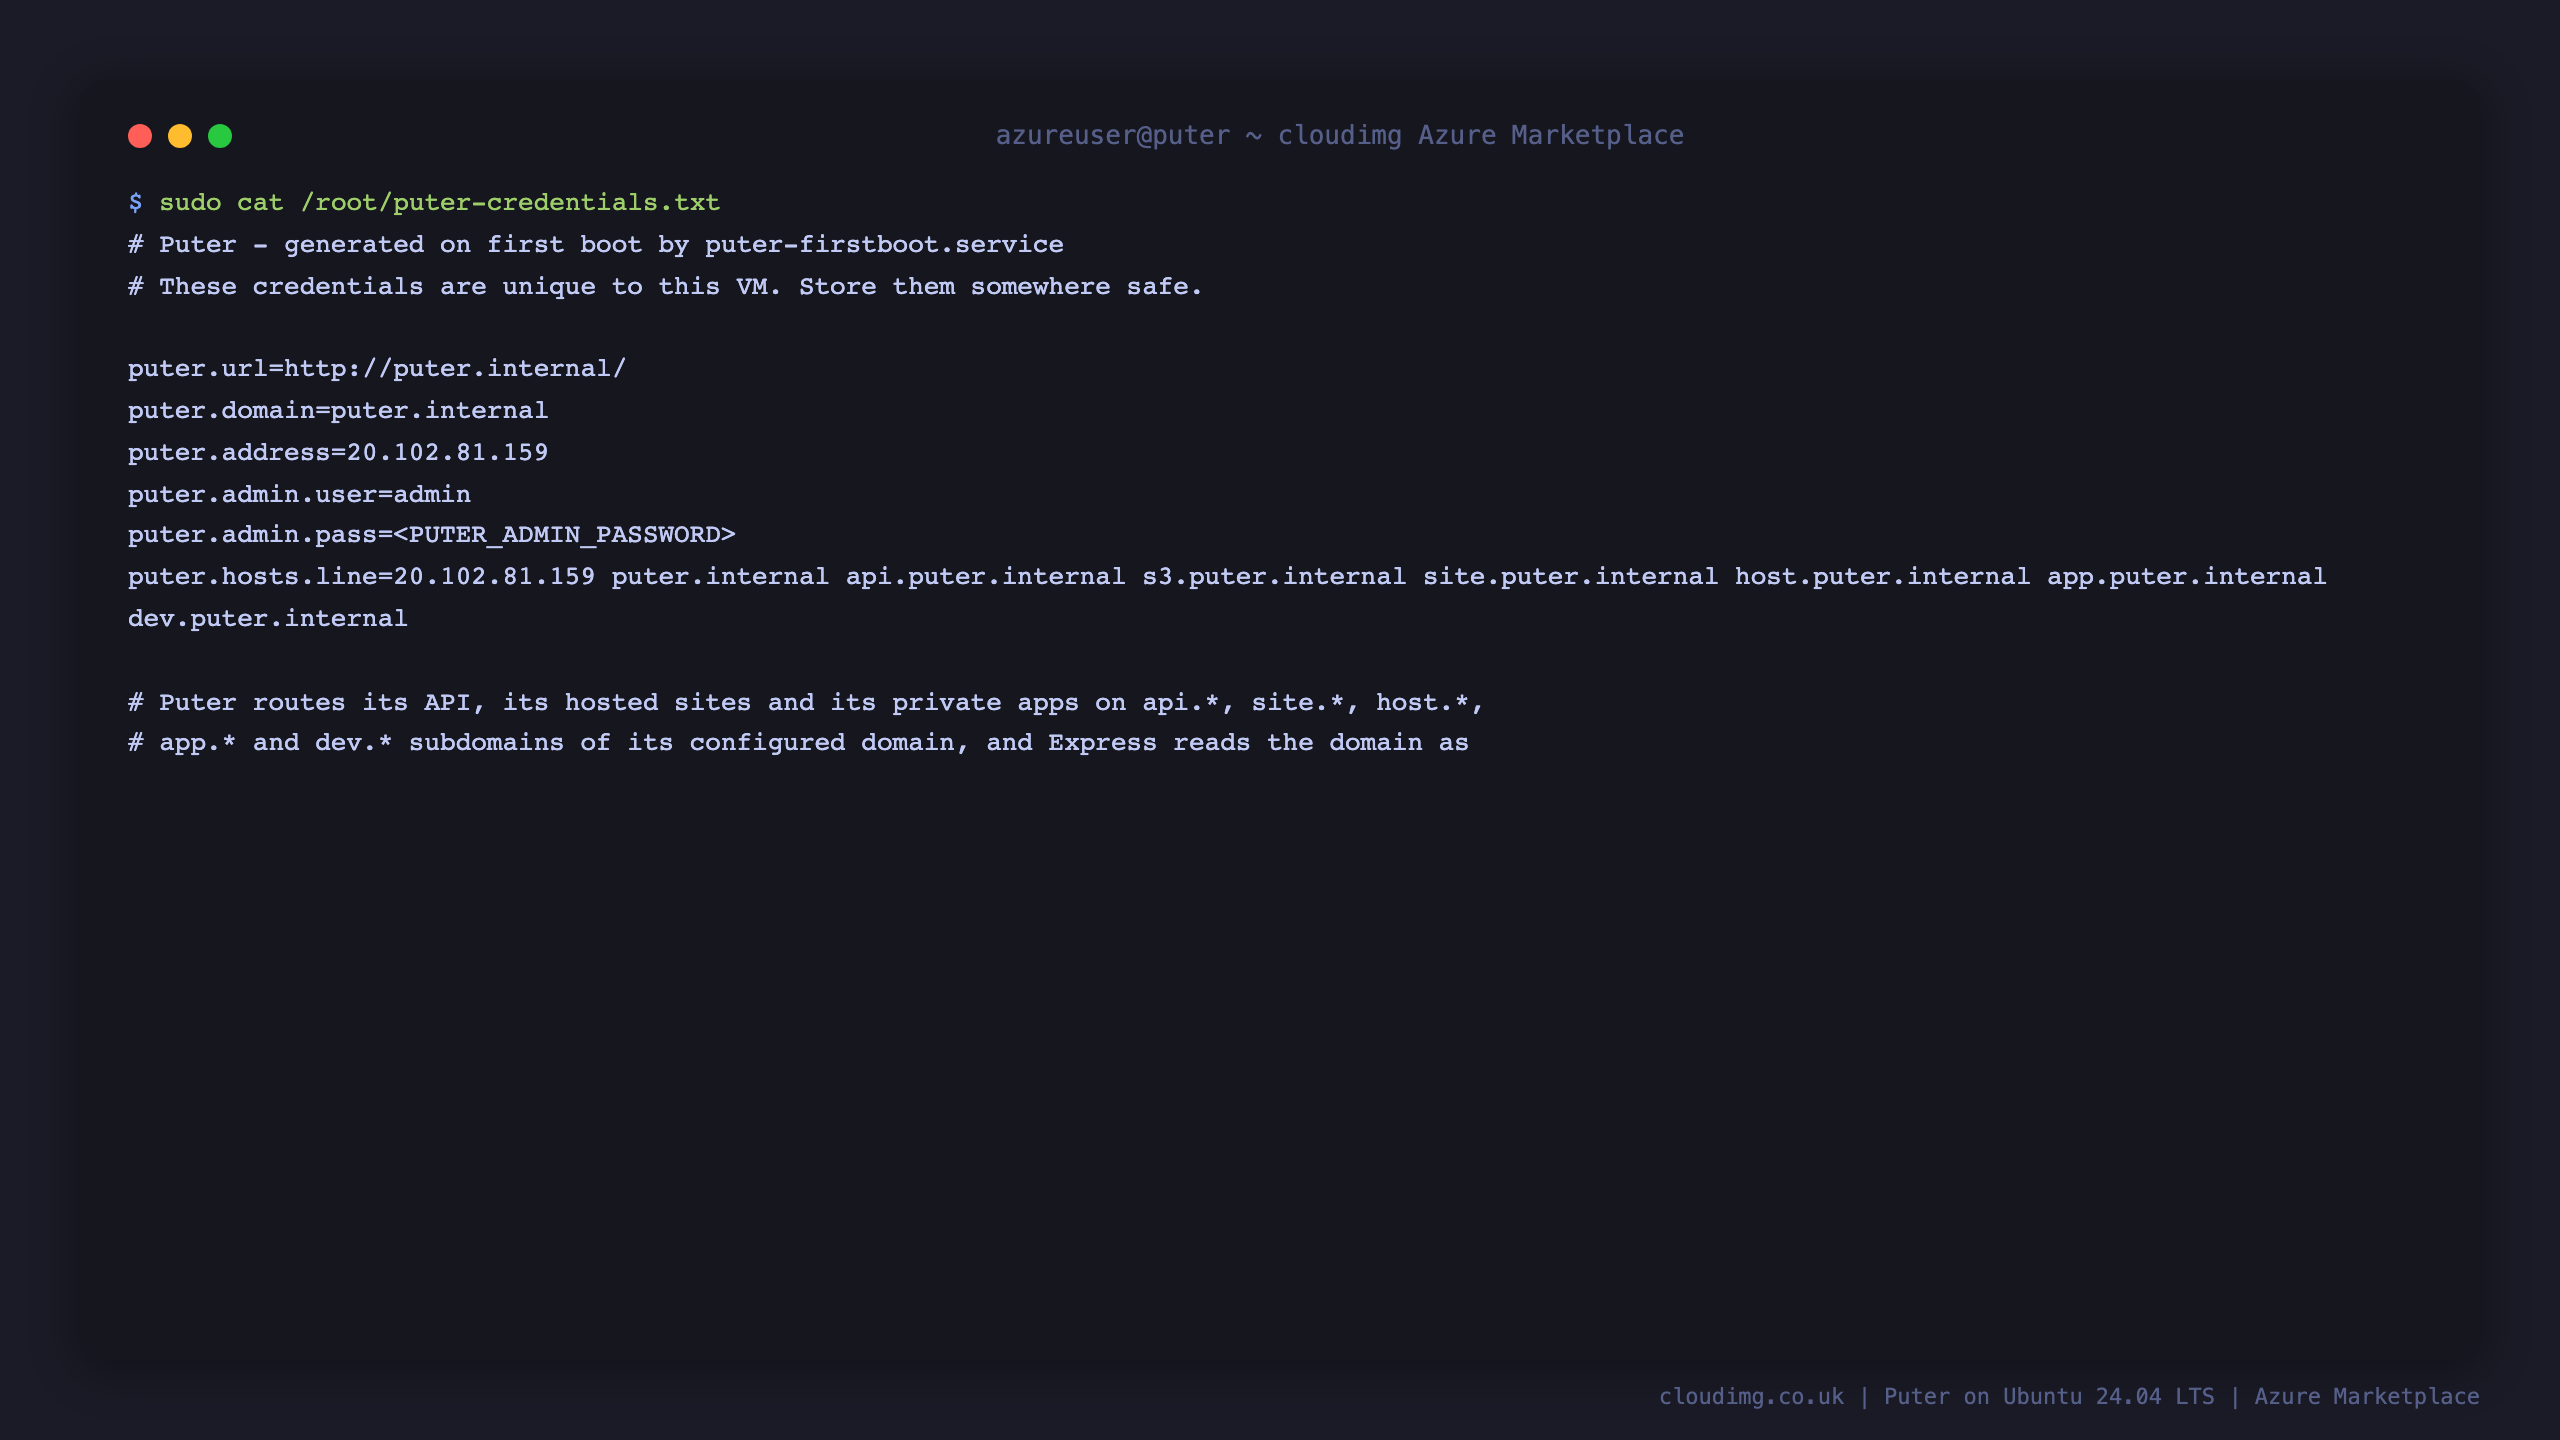This screenshot has width=2560, height=1440.
Task: Click the comment line beginning 'app.* and dev.*'
Action: point(798,742)
